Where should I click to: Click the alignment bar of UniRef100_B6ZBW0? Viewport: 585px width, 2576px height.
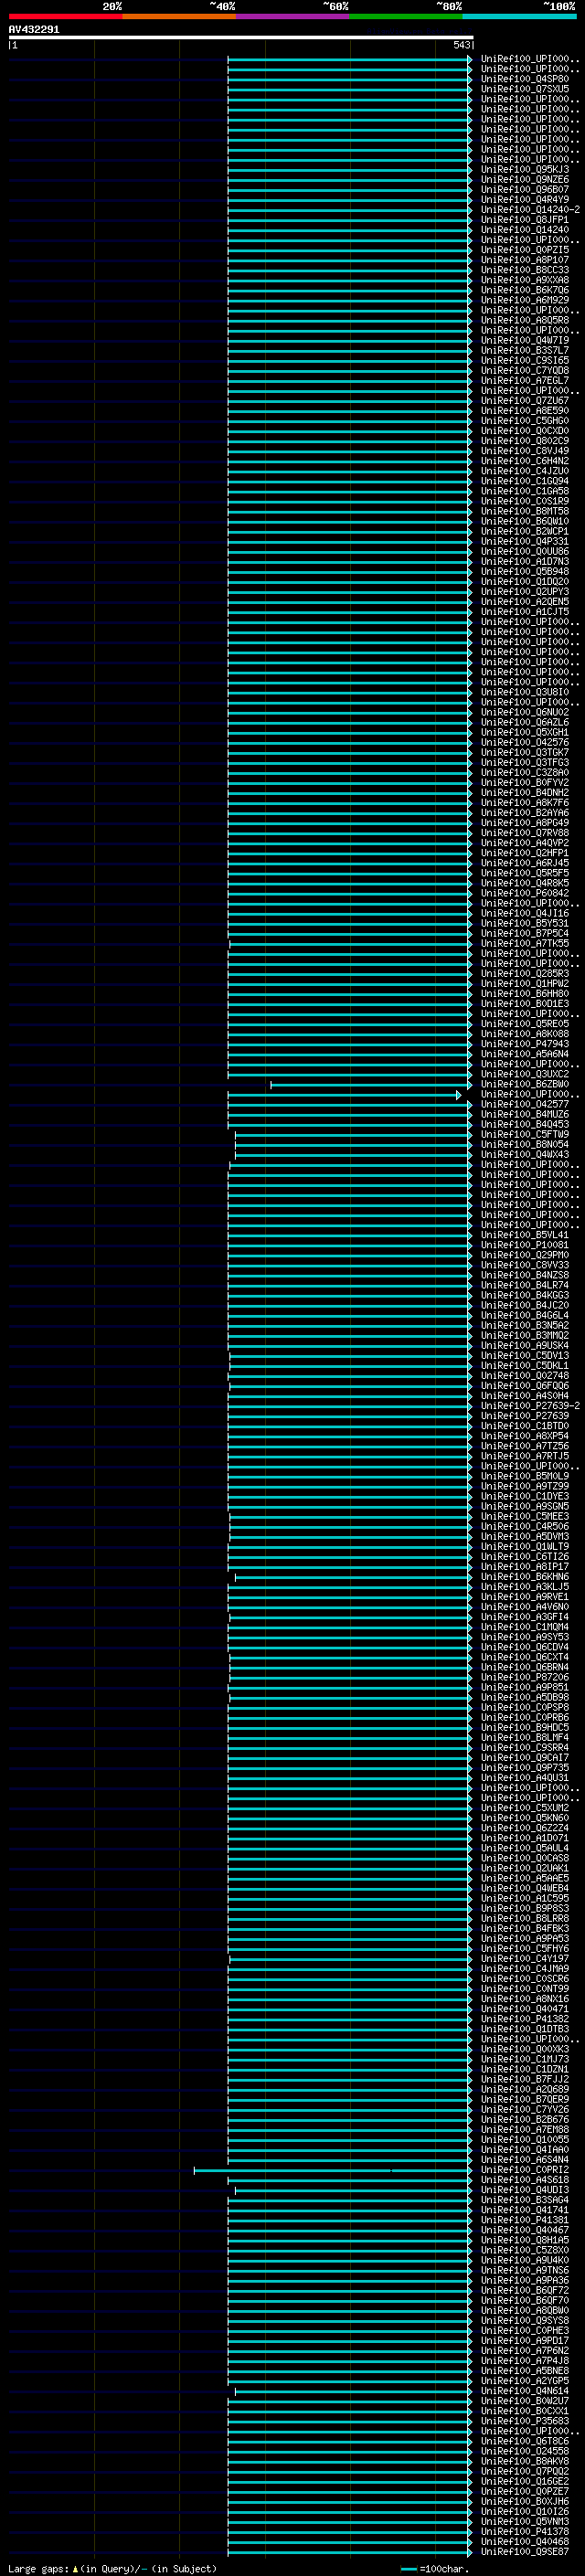pyautogui.click(x=370, y=1085)
